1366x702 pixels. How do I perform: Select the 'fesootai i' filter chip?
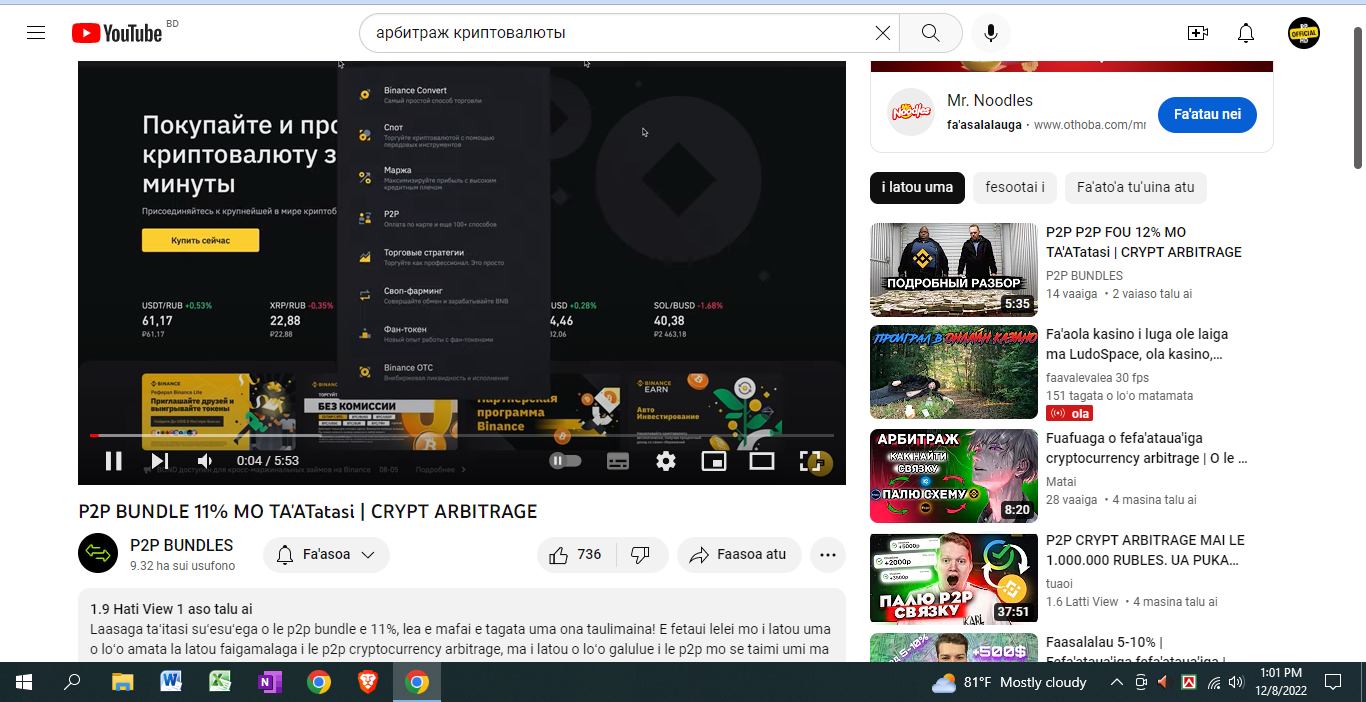1015,188
